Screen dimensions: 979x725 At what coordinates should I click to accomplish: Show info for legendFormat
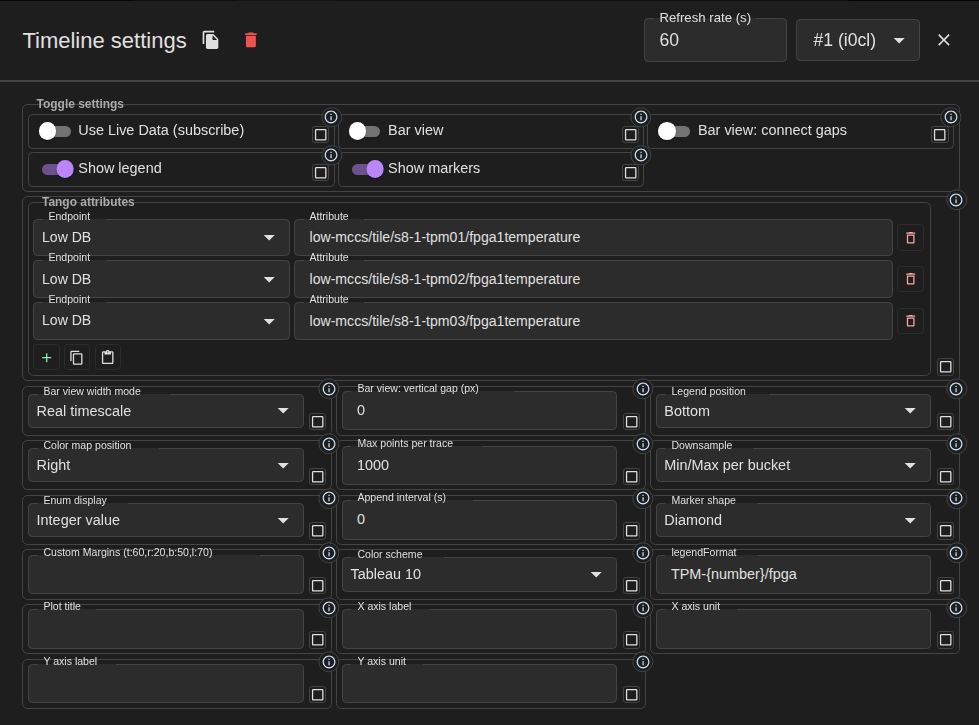[x=956, y=553]
